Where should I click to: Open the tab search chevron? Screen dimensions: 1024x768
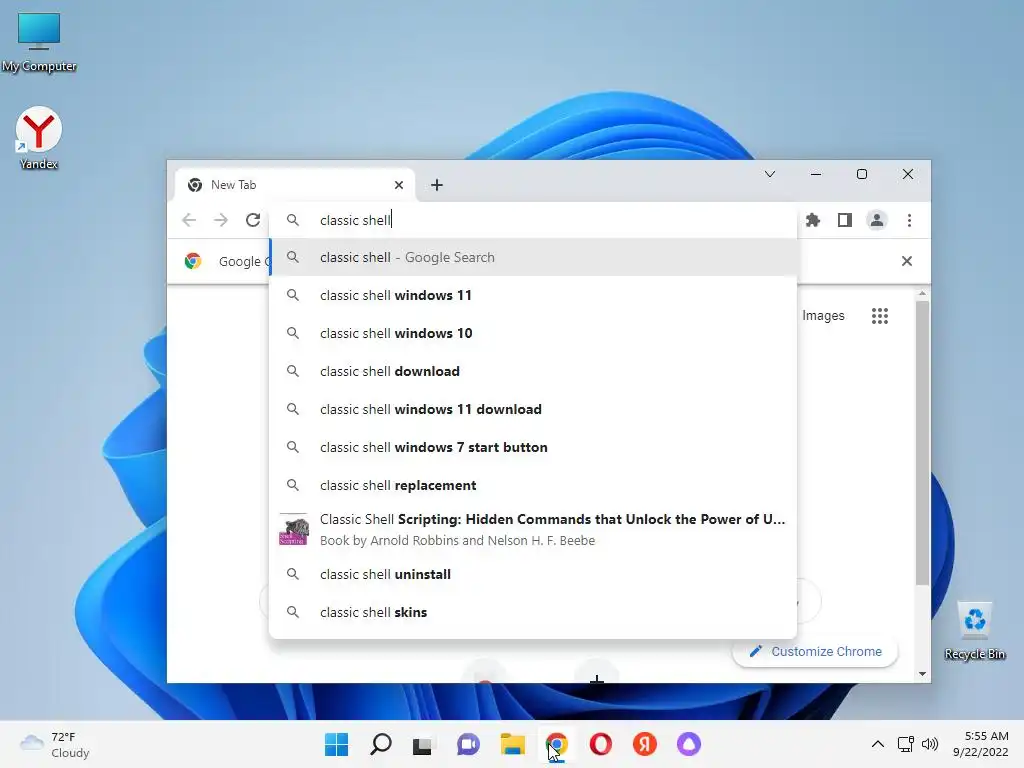770,174
